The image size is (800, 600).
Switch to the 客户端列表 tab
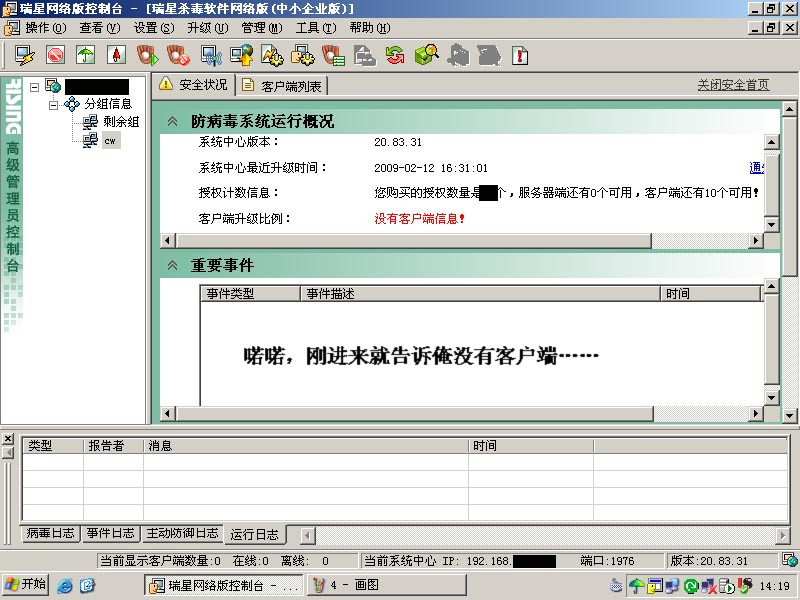(282, 86)
